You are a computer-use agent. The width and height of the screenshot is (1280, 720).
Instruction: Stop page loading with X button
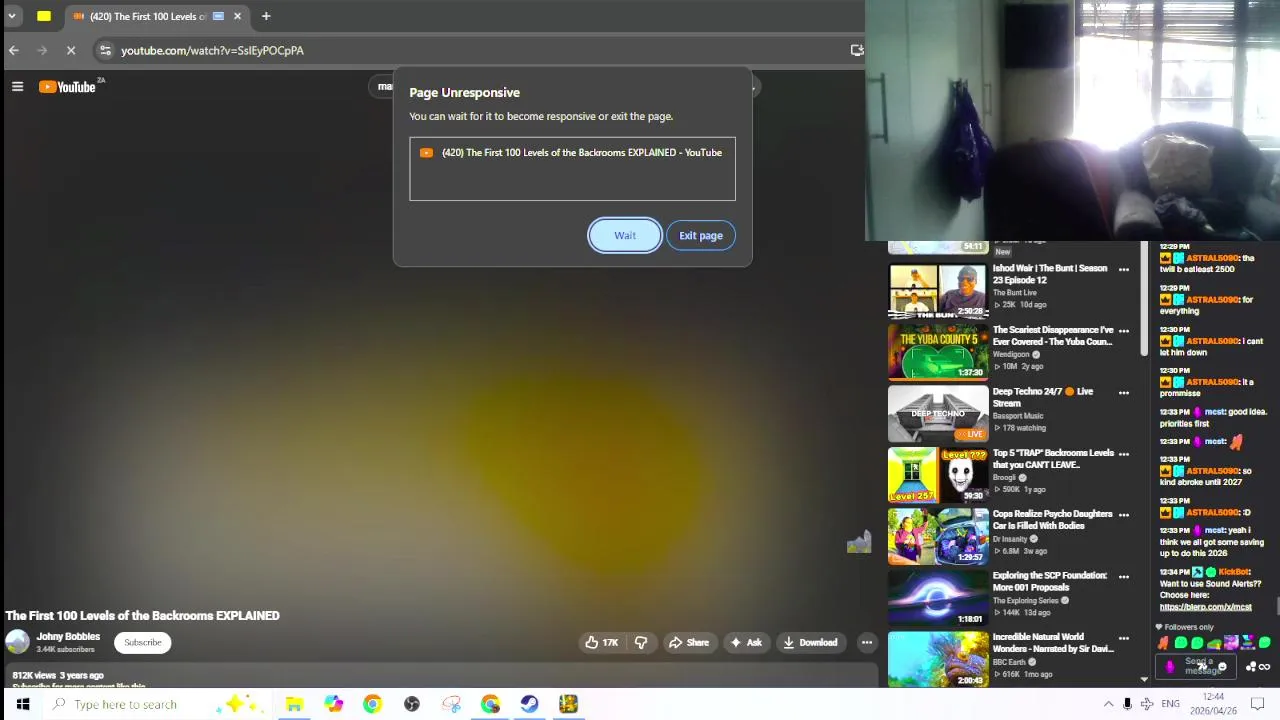[x=71, y=50]
